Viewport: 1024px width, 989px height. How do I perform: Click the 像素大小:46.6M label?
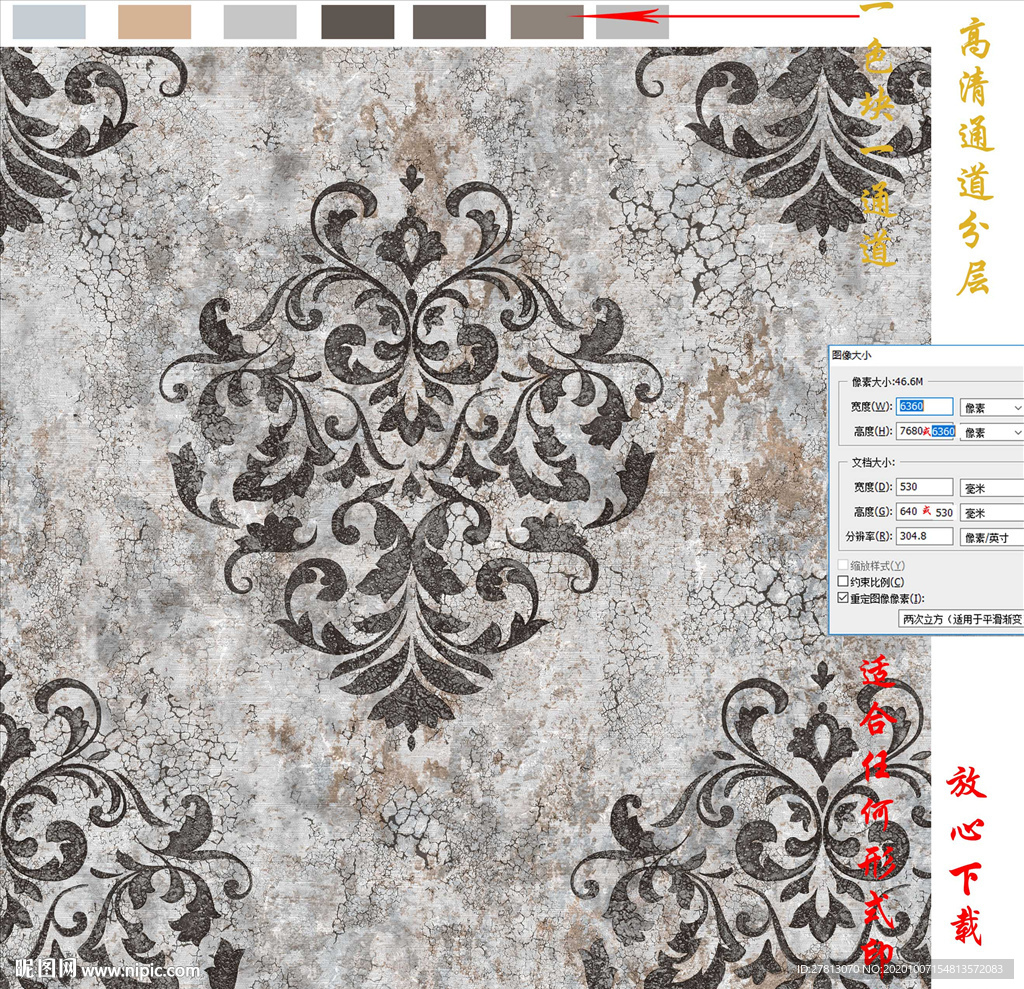click(887, 381)
